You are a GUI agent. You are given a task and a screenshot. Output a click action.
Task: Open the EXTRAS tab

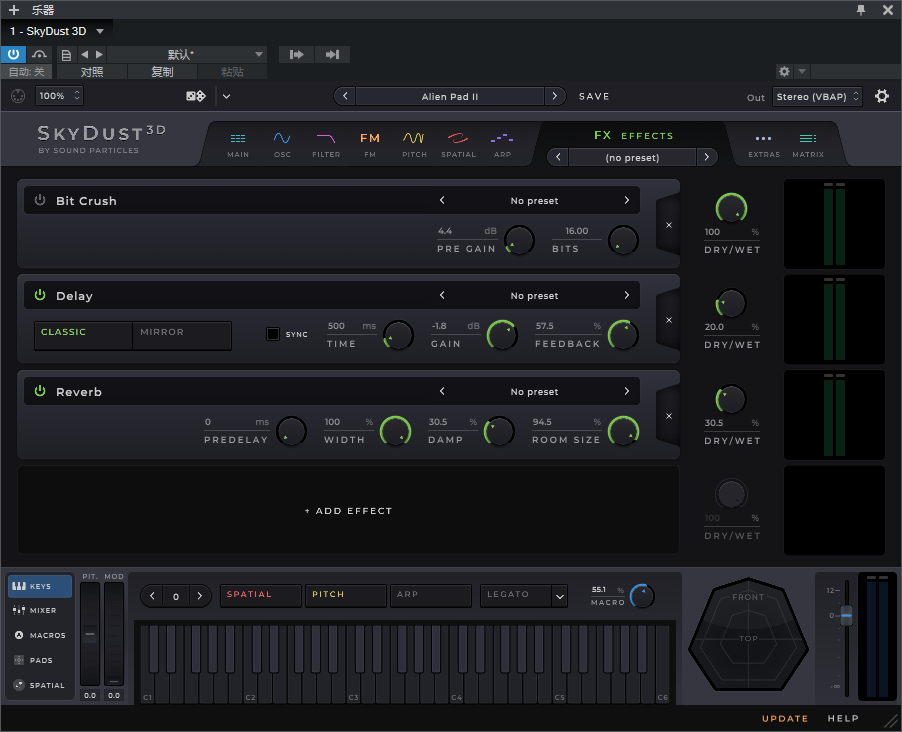(x=764, y=144)
